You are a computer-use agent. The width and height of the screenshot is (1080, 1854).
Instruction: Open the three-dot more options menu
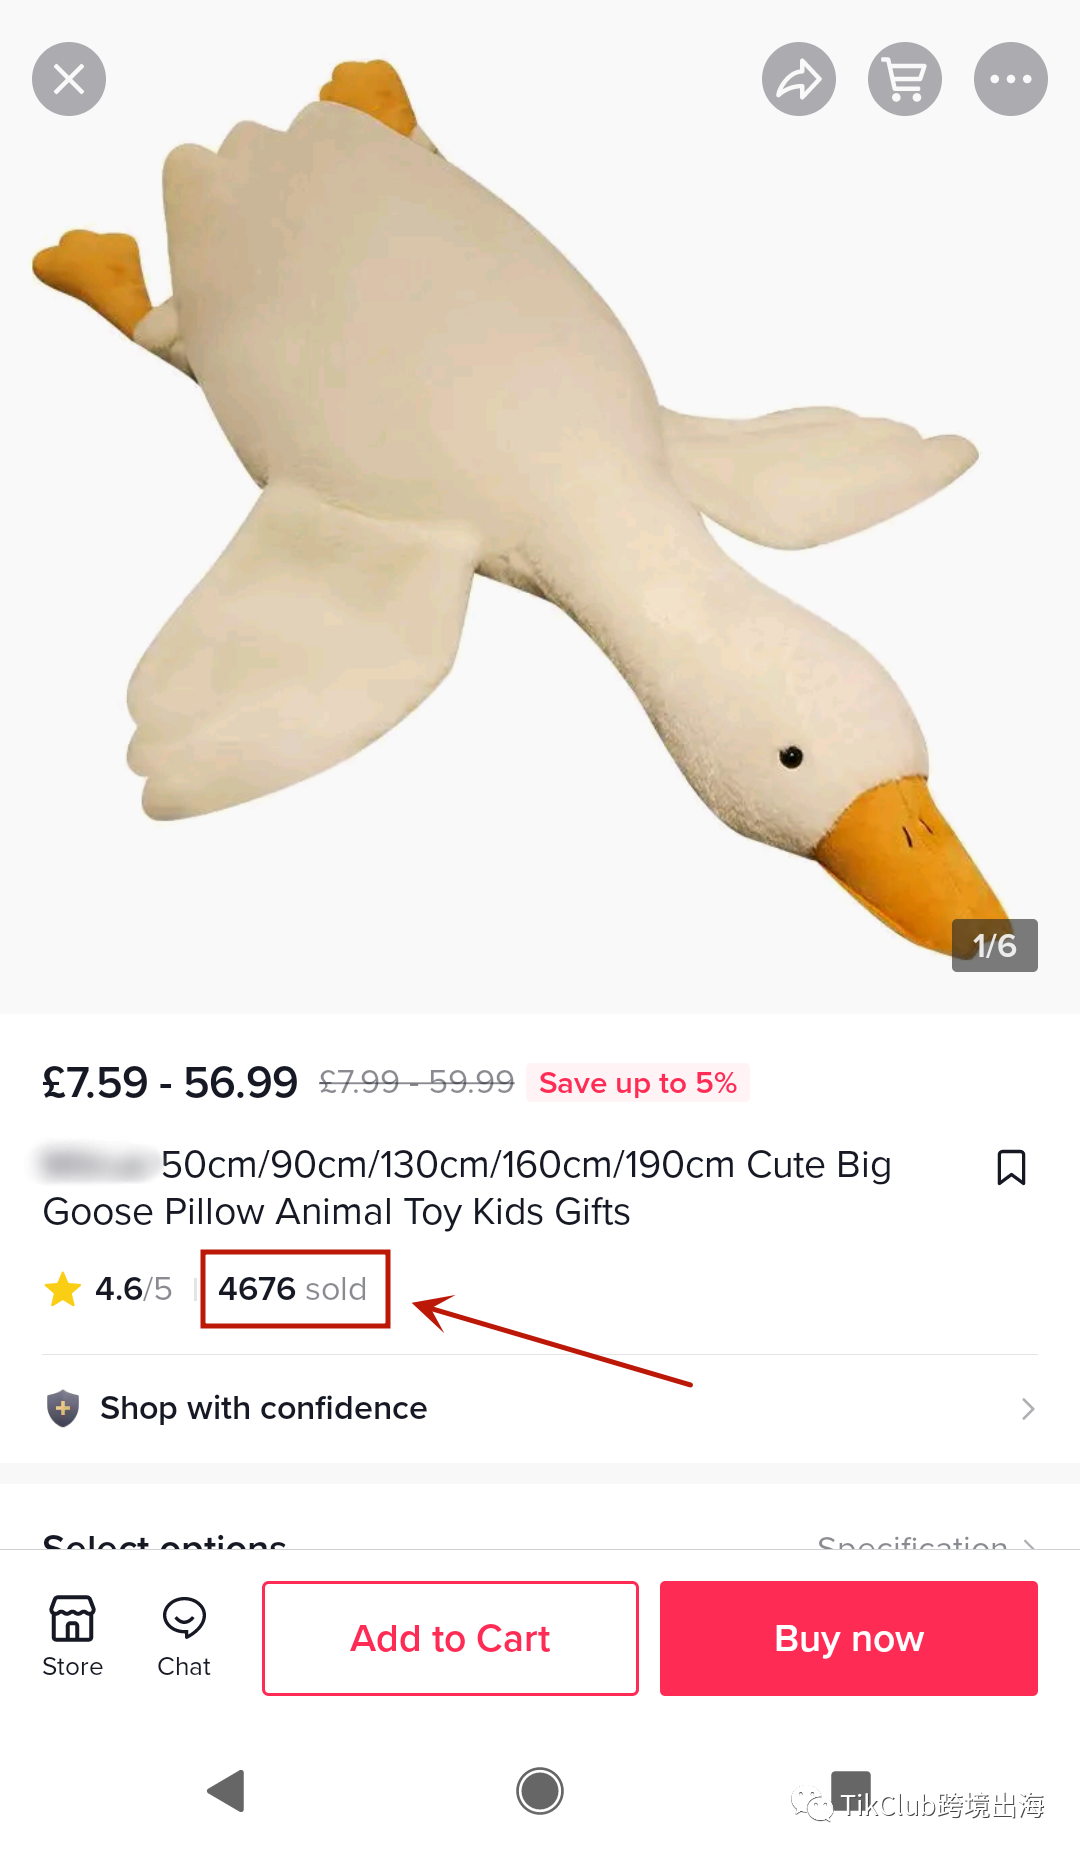(x=1011, y=79)
